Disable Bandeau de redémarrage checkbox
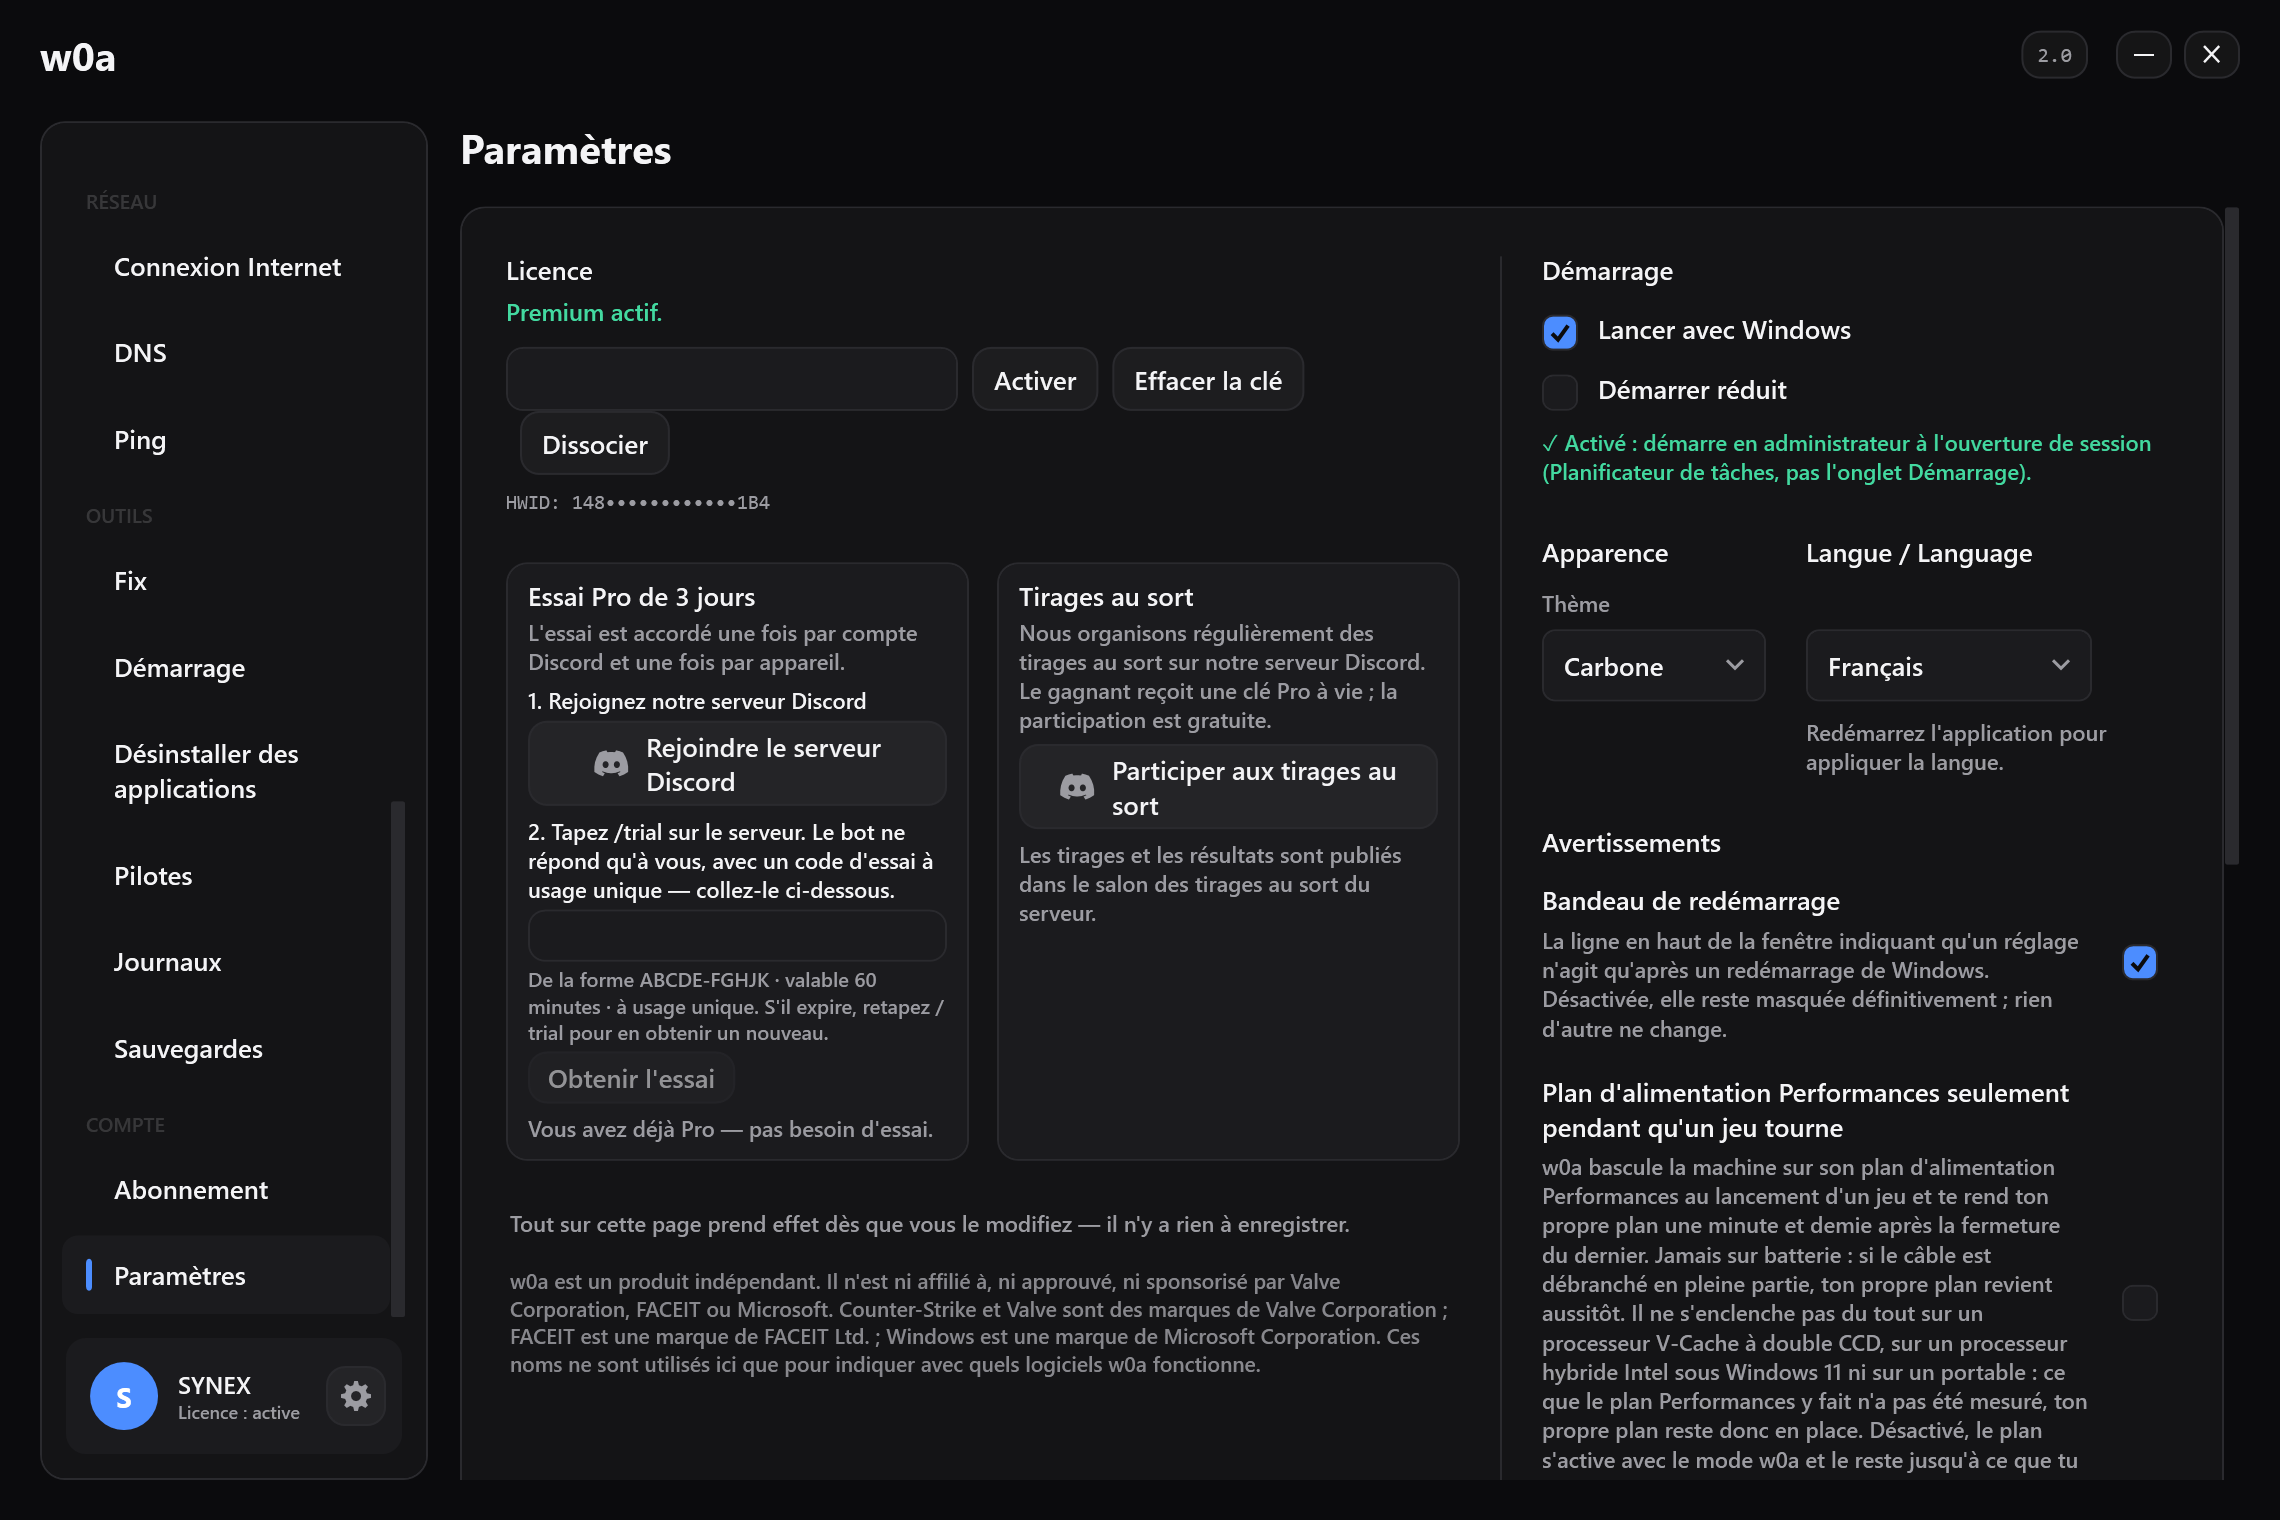The image size is (2280, 1520). tap(2140, 963)
